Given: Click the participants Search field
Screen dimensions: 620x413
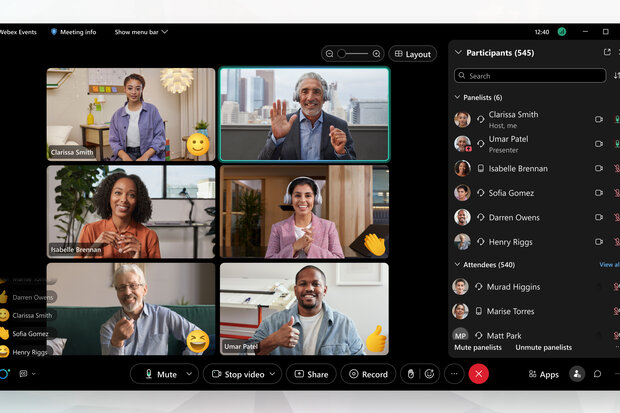Looking at the screenshot, I should (530, 76).
